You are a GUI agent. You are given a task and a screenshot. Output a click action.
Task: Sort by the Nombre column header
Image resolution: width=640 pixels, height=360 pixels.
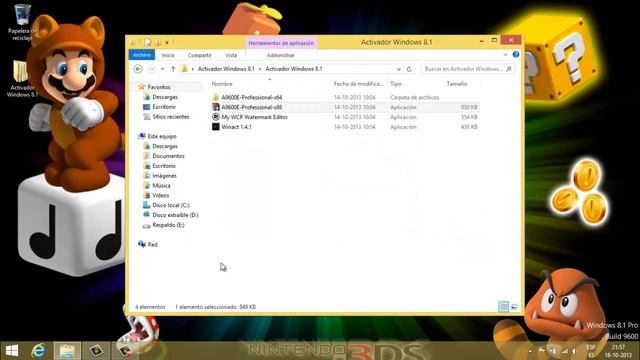(222, 84)
